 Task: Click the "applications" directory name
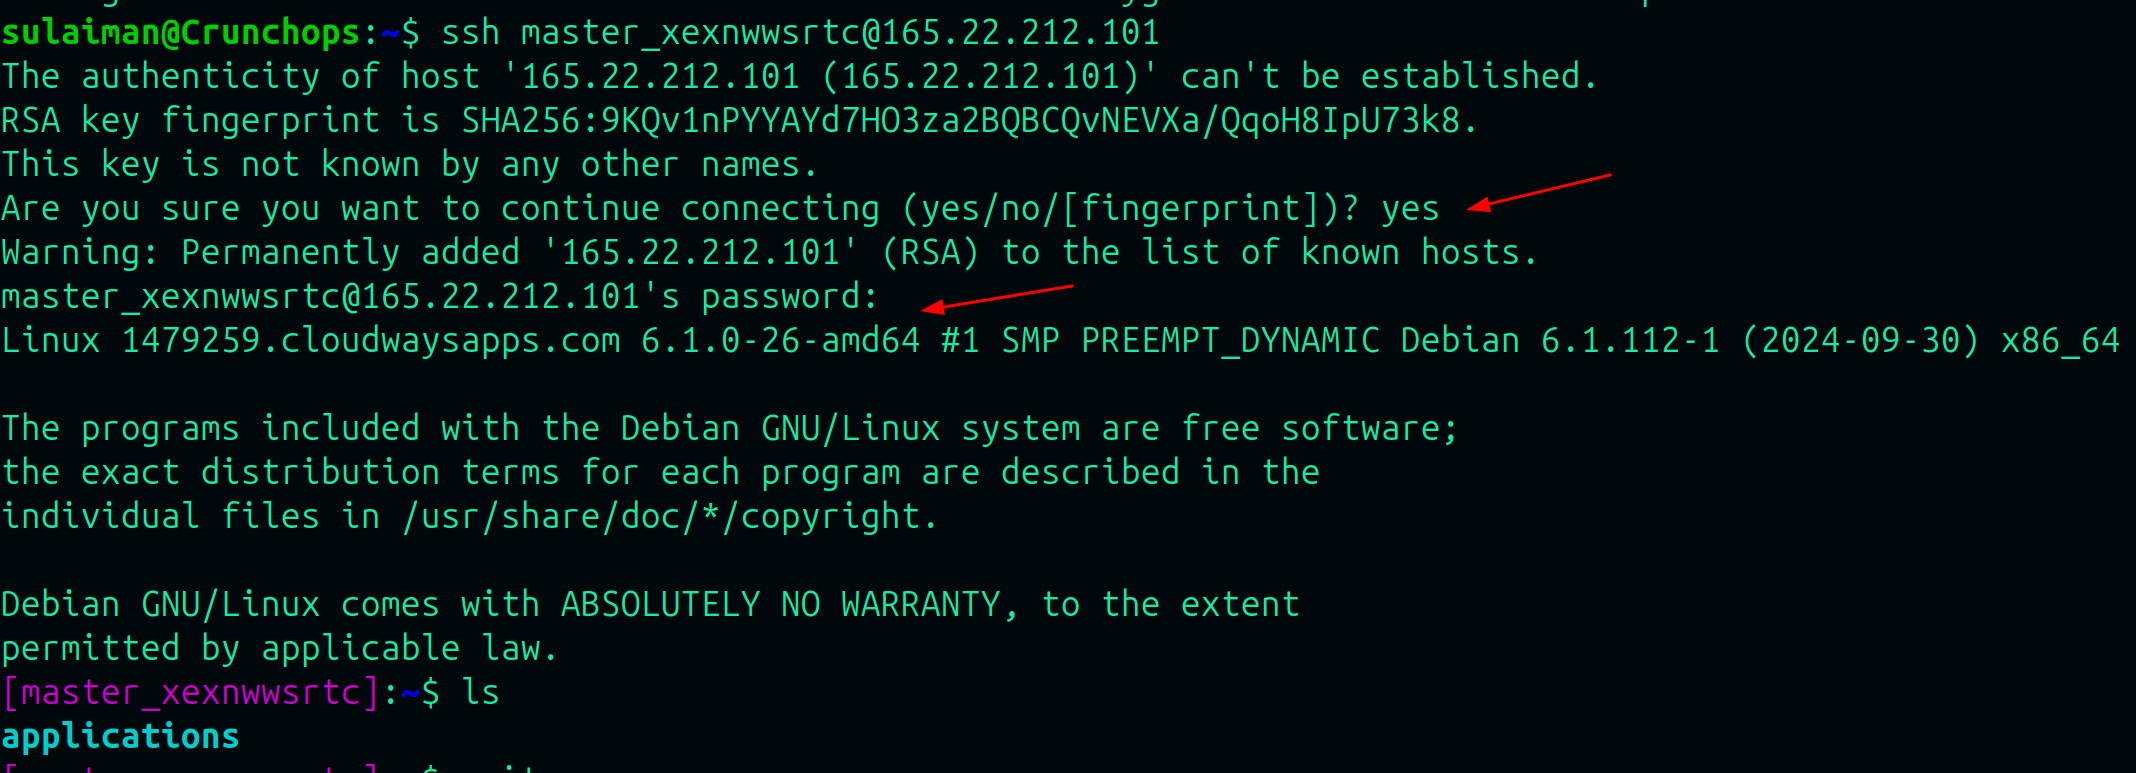click(x=120, y=737)
